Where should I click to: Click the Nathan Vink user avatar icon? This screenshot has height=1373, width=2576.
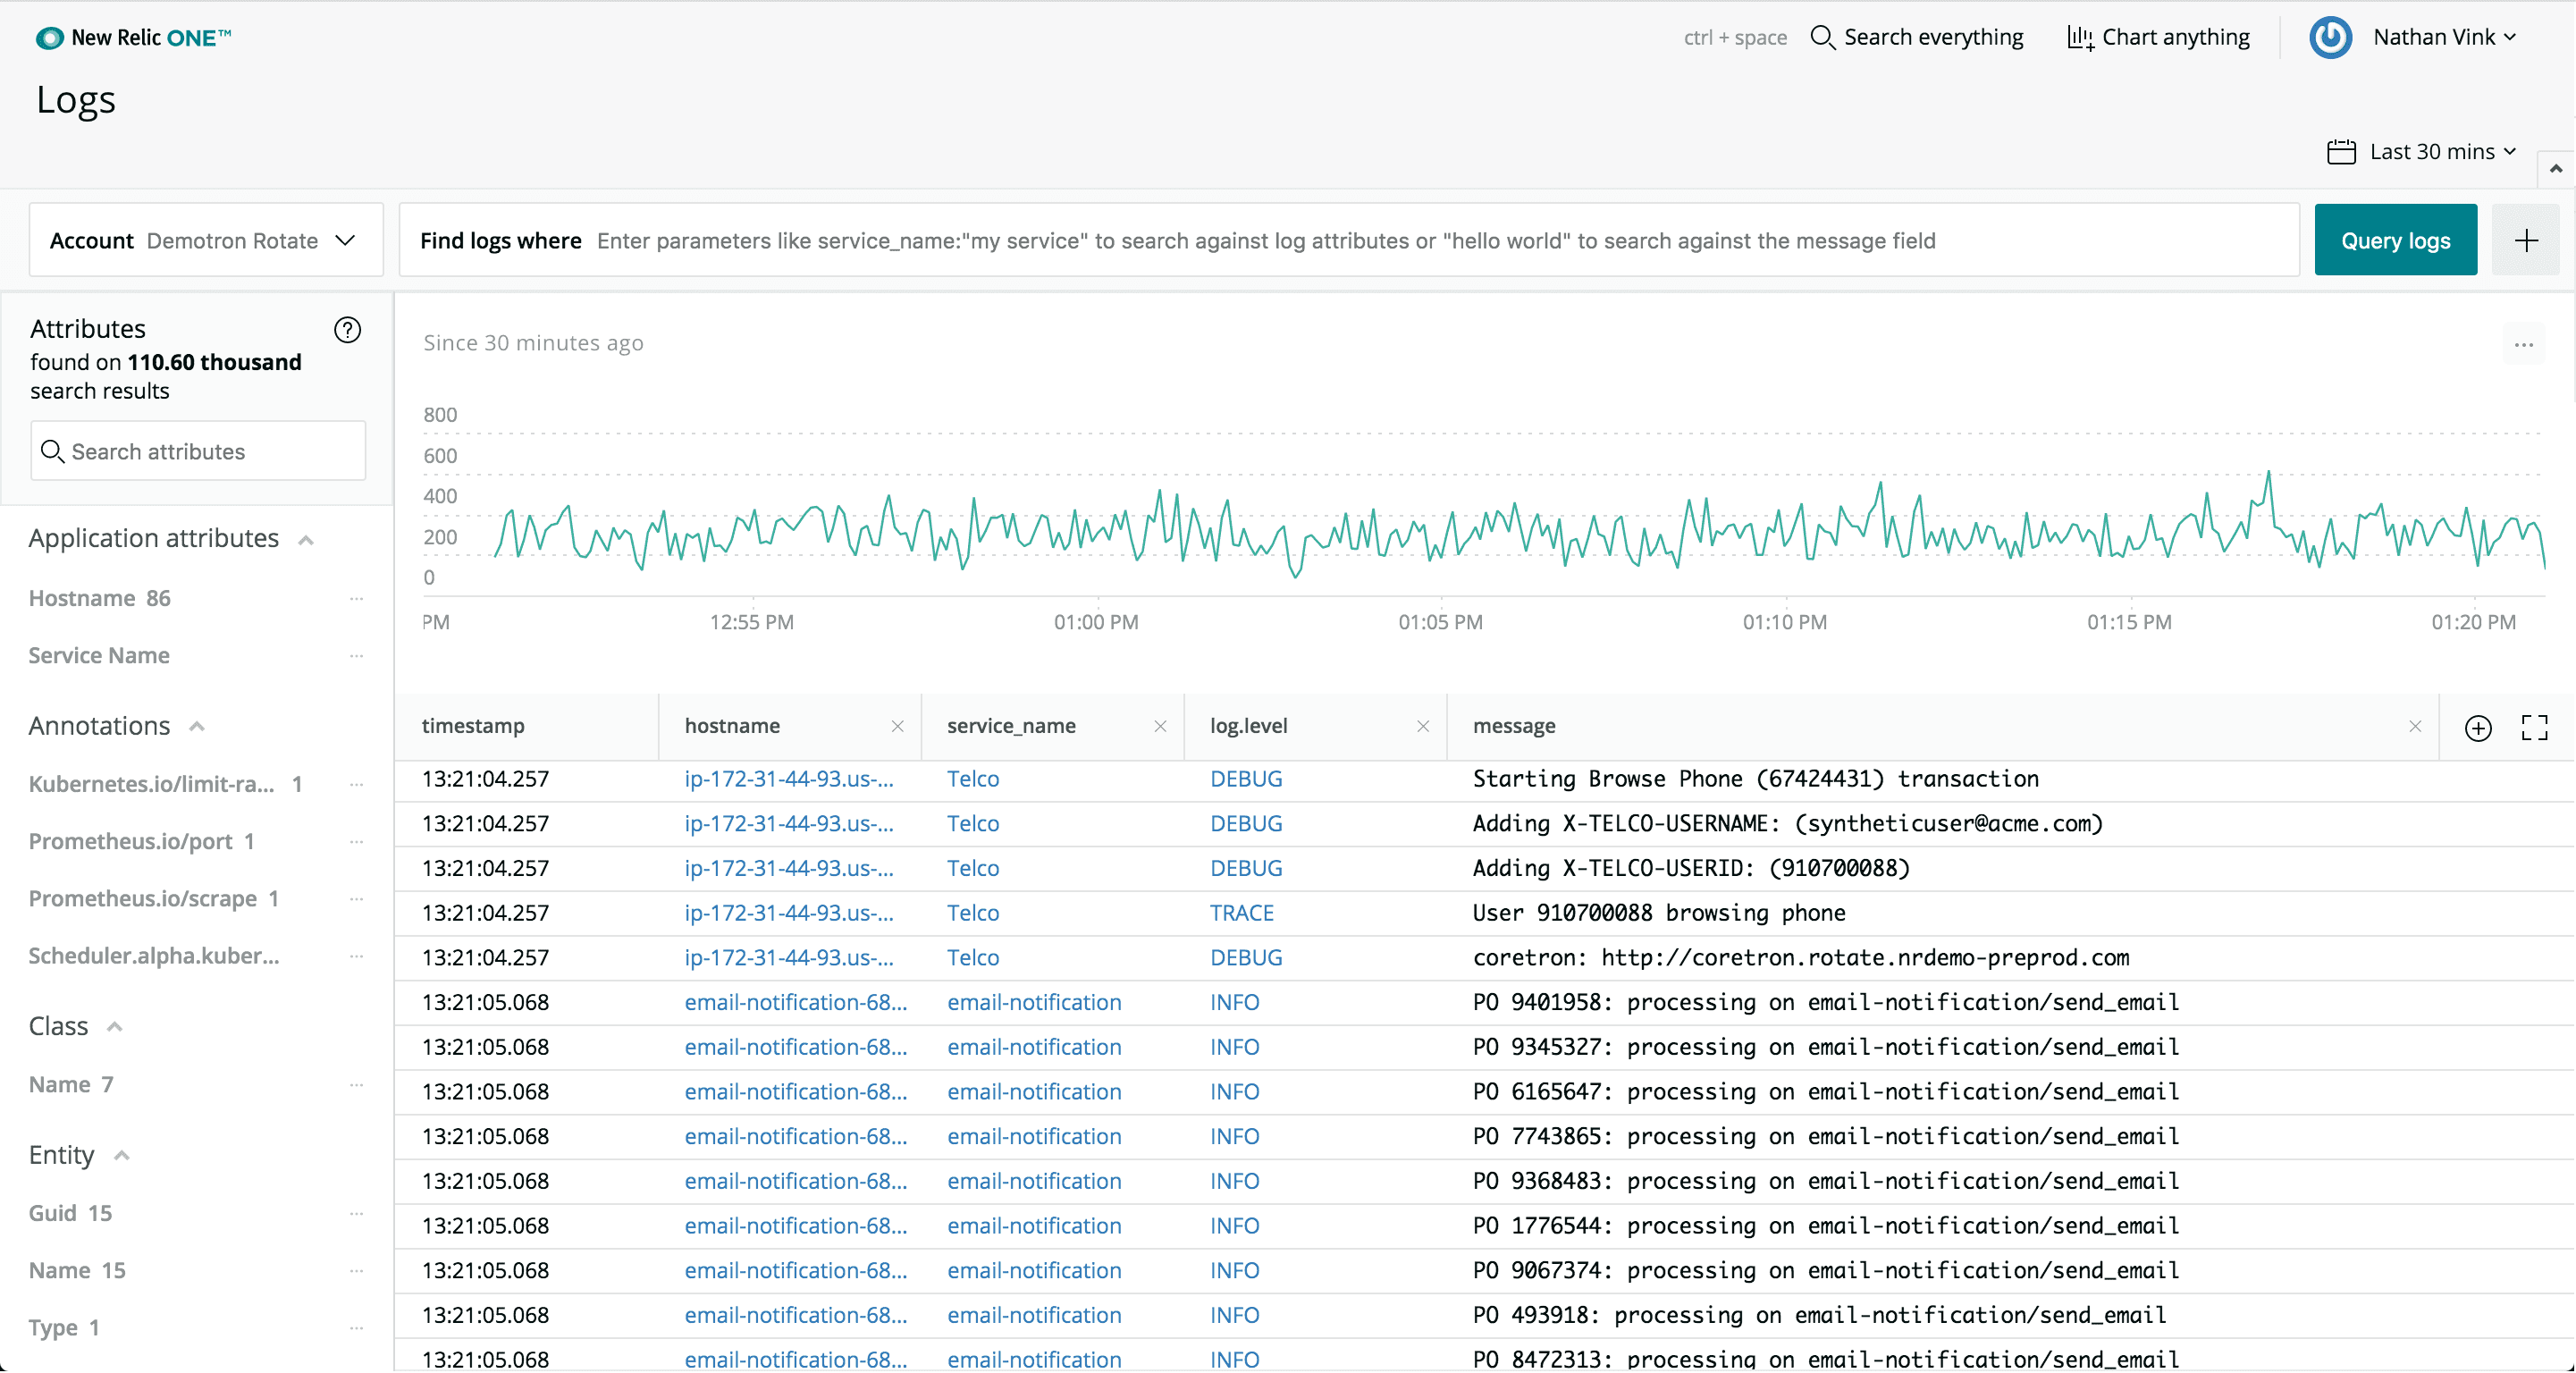point(2330,38)
